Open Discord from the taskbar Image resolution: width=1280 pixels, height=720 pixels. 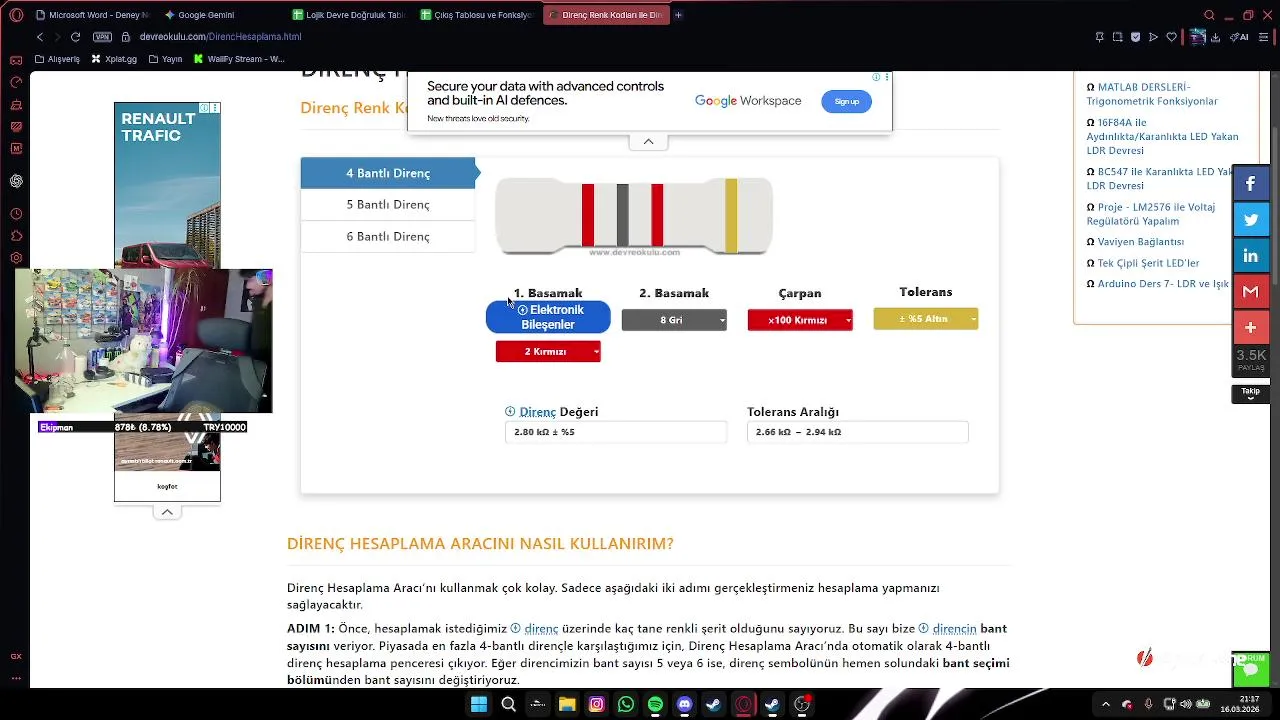(684, 704)
